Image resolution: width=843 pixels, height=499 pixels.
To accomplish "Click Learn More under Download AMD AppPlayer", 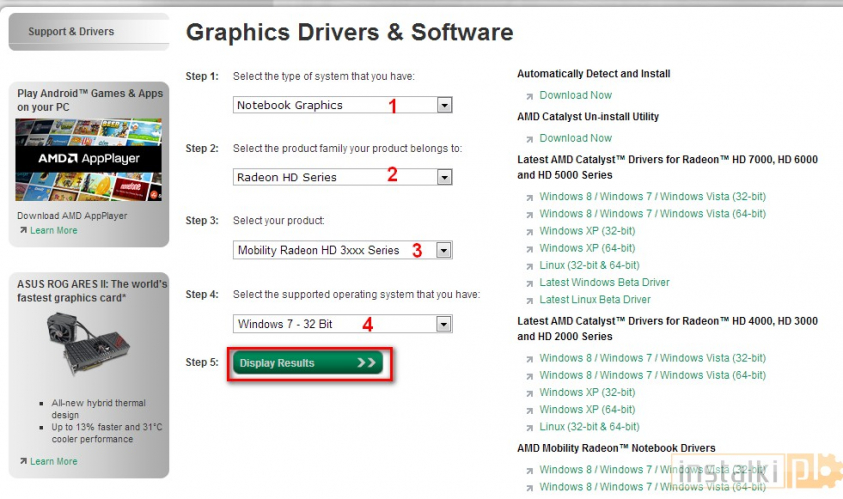I will [x=54, y=230].
